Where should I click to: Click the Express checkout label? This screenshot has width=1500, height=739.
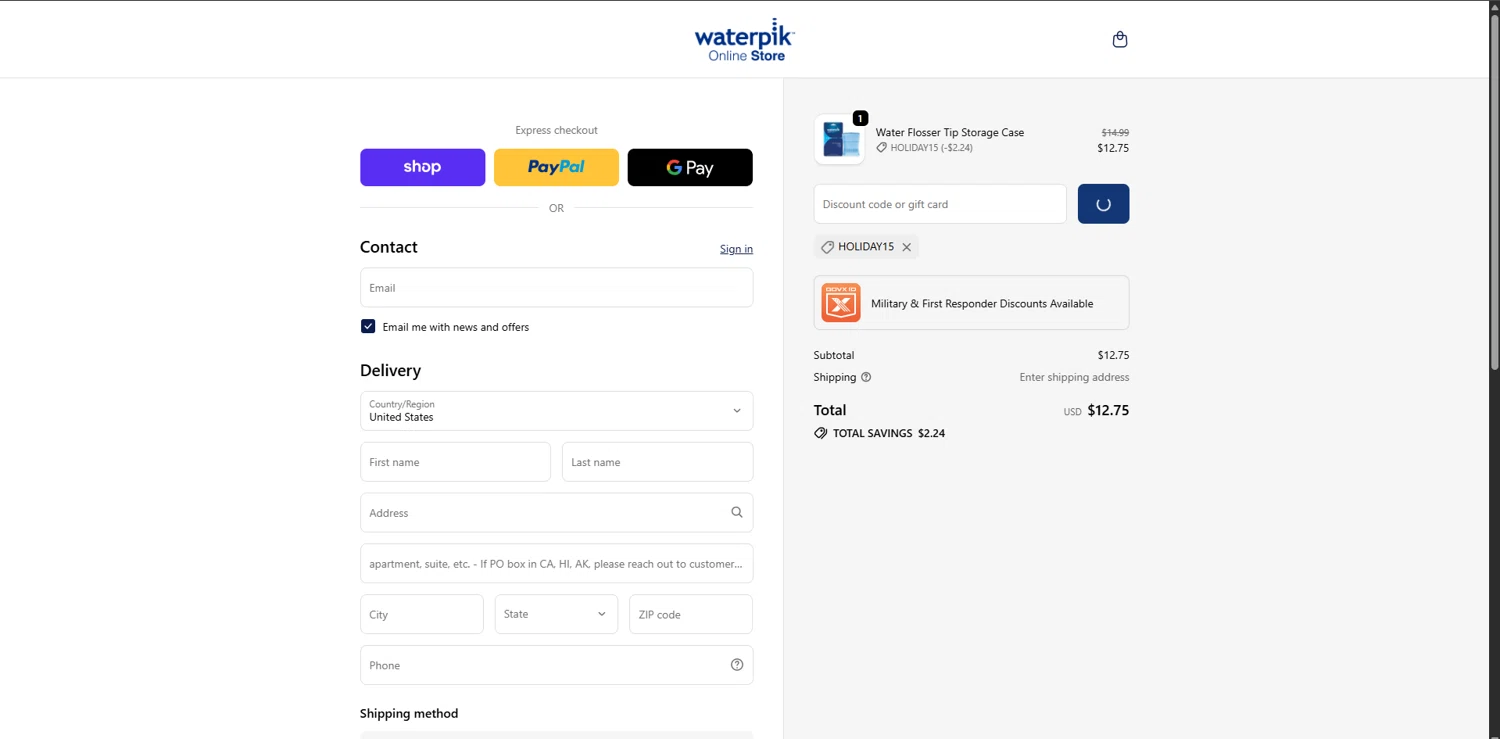[556, 130]
